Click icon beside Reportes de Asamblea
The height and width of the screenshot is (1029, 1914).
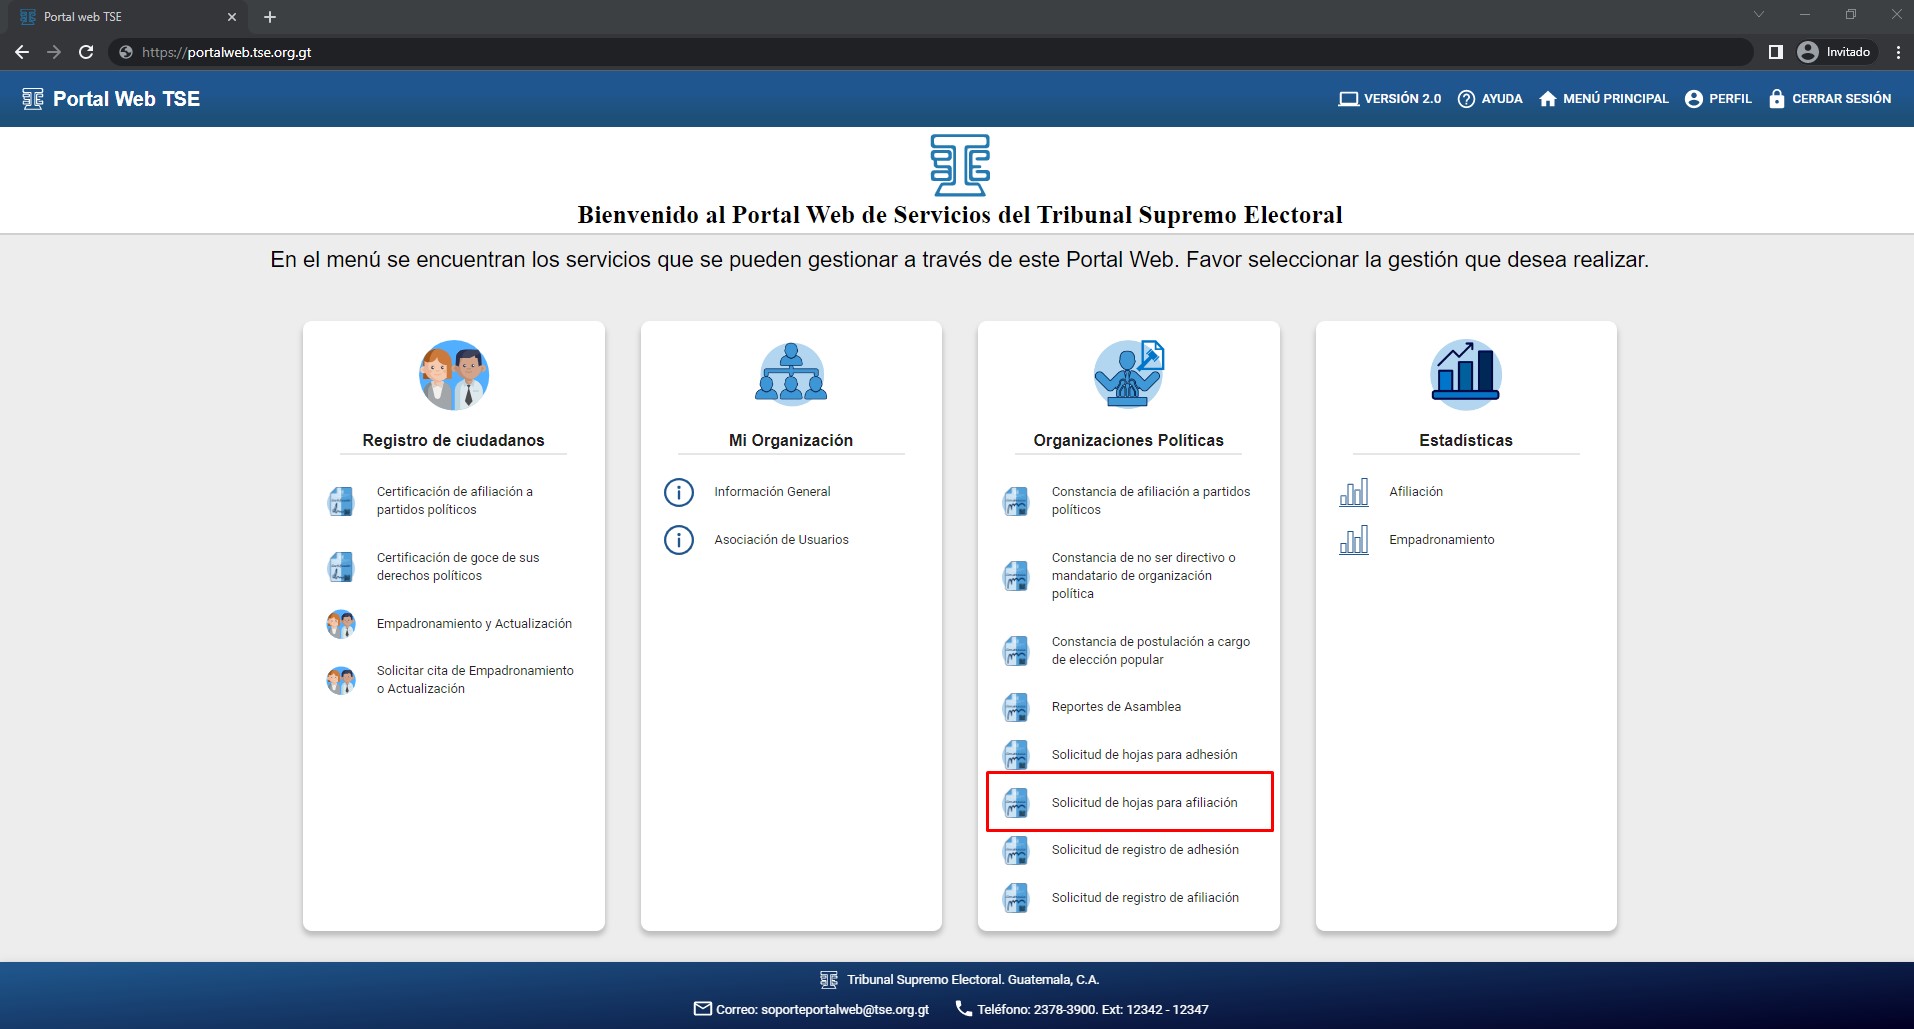(1016, 707)
